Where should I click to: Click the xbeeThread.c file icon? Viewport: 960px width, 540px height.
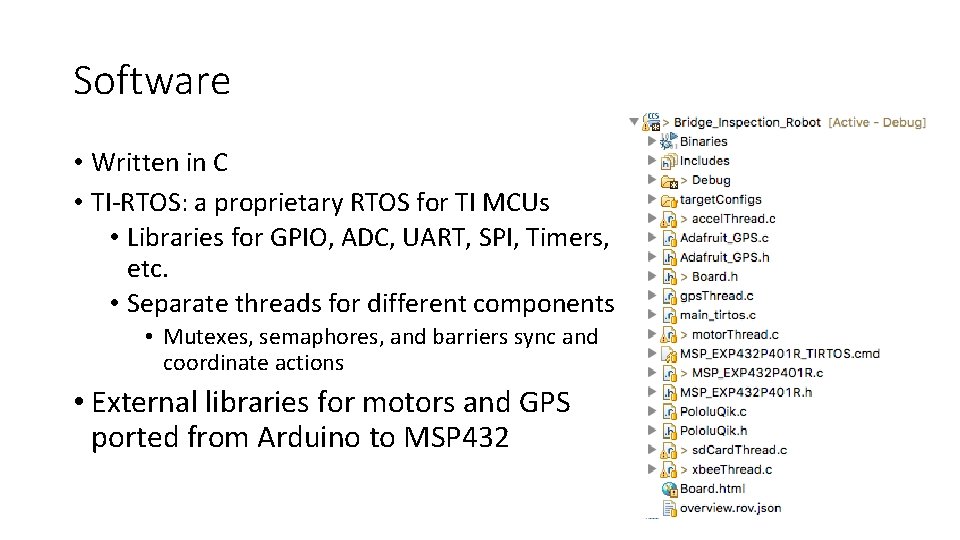pyautogui.click(x=669, y=470)
